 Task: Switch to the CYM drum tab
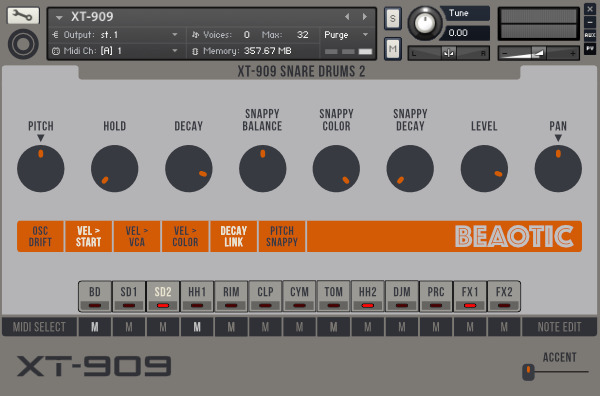[299, 296]
